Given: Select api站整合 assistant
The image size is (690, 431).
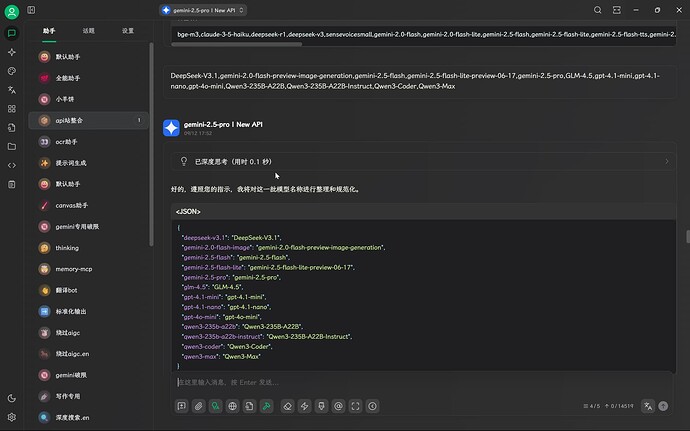Looking at the screenshot, I should pyautogui.click(x=88, y=120).
